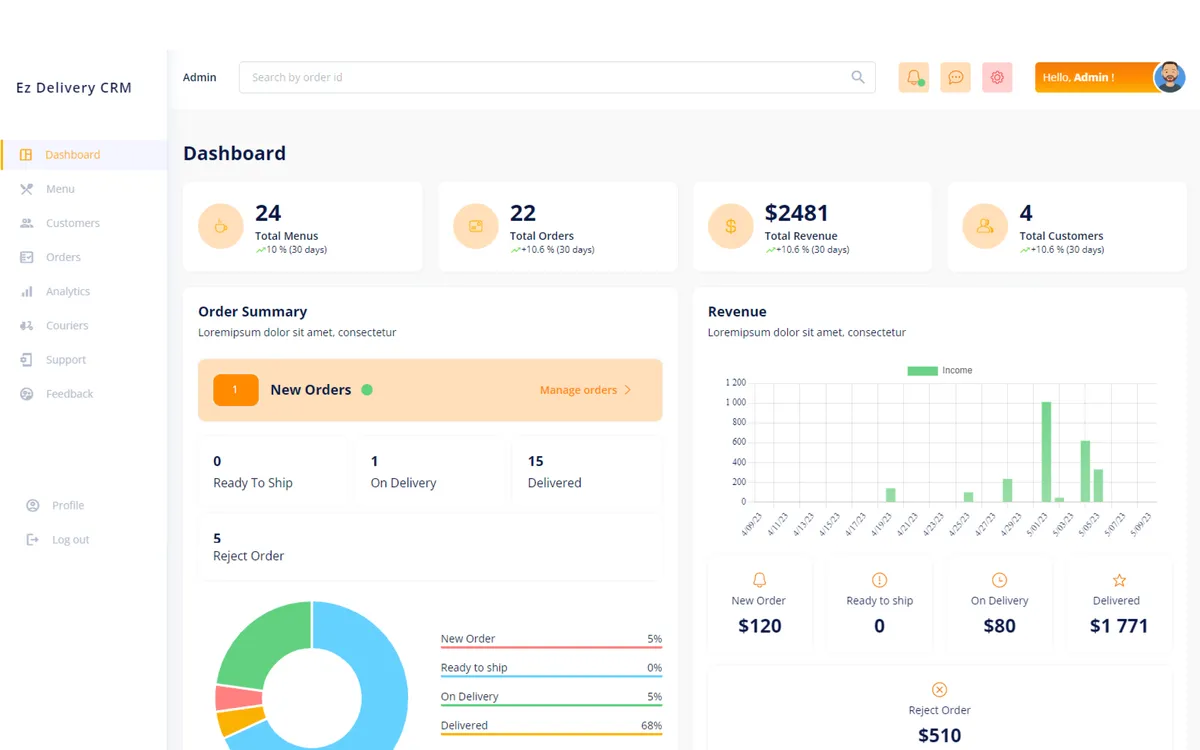1200x750 pixels.
Task: Click the "Ready to ship" 0% legend row
Action: point(551,669)
